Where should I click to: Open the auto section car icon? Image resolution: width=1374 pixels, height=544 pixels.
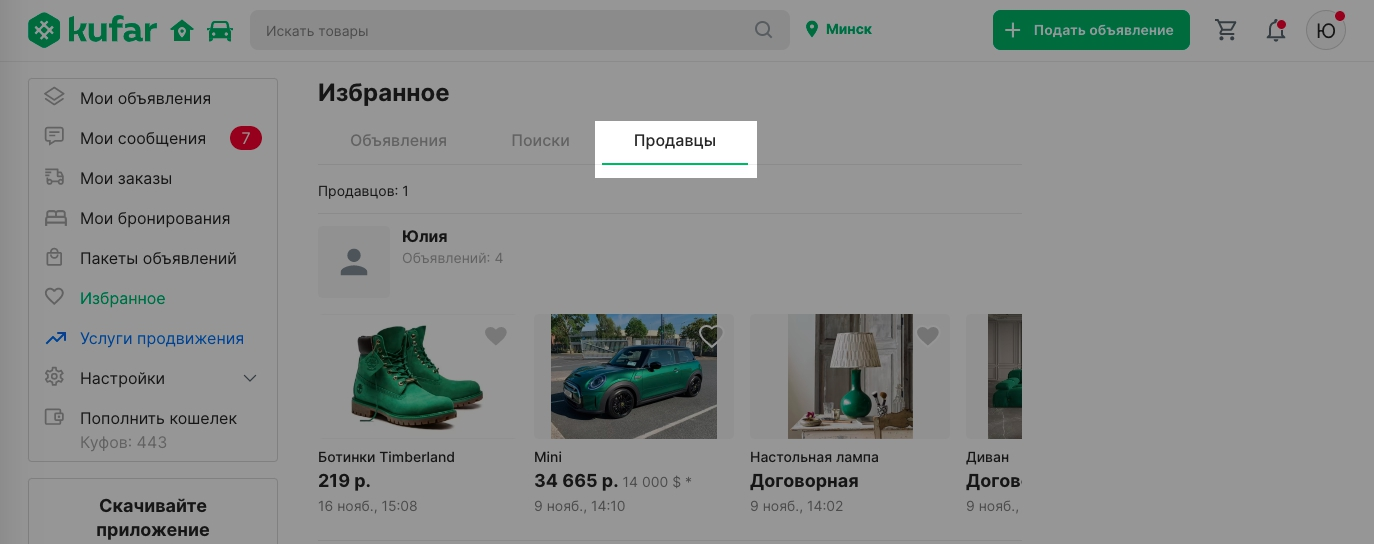pos(219,31)
